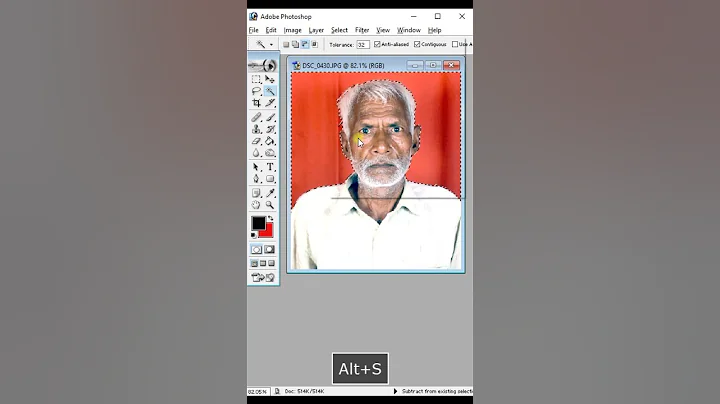The width and height of the screenshot is (720, 404).
Task: Choose New Selection mode in options bar
Action: coord(286,45)
